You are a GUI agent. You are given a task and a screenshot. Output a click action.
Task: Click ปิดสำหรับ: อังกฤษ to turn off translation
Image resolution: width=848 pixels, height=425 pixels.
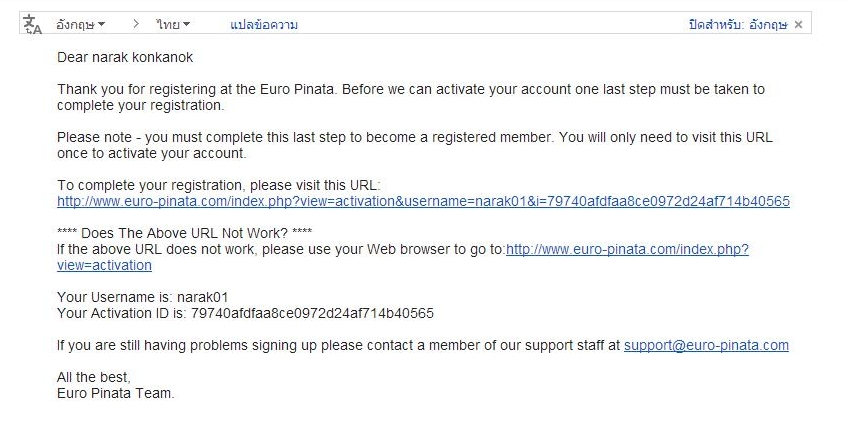pyautogui.click(x=738, y=24)
